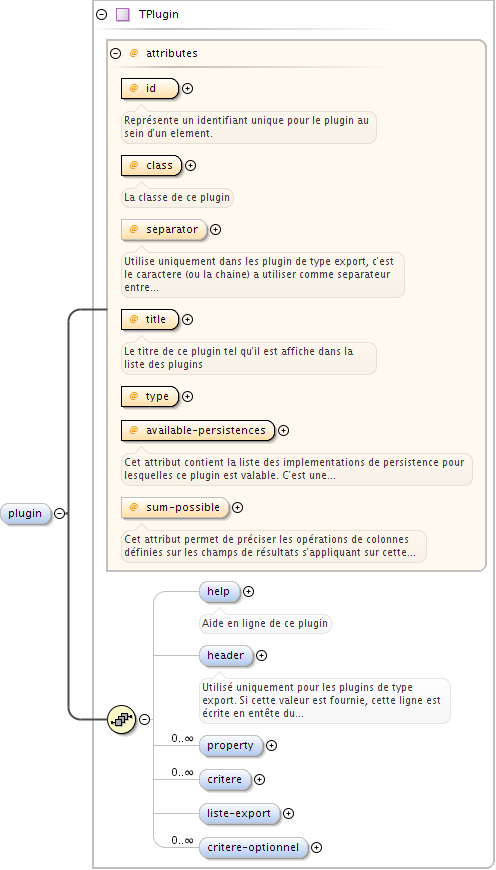Expand the liste-export element plus icon
The height and width of the screenshot is (870, 496).
(289, 813)
